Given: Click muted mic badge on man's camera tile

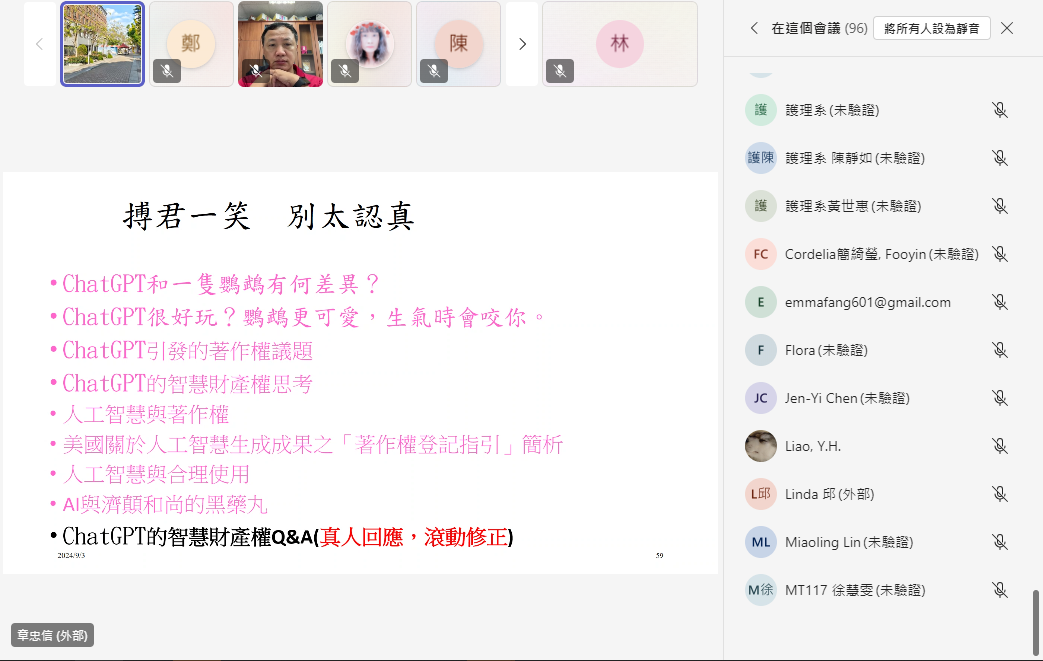Looking at the screenshot, I should coord(255,71).
